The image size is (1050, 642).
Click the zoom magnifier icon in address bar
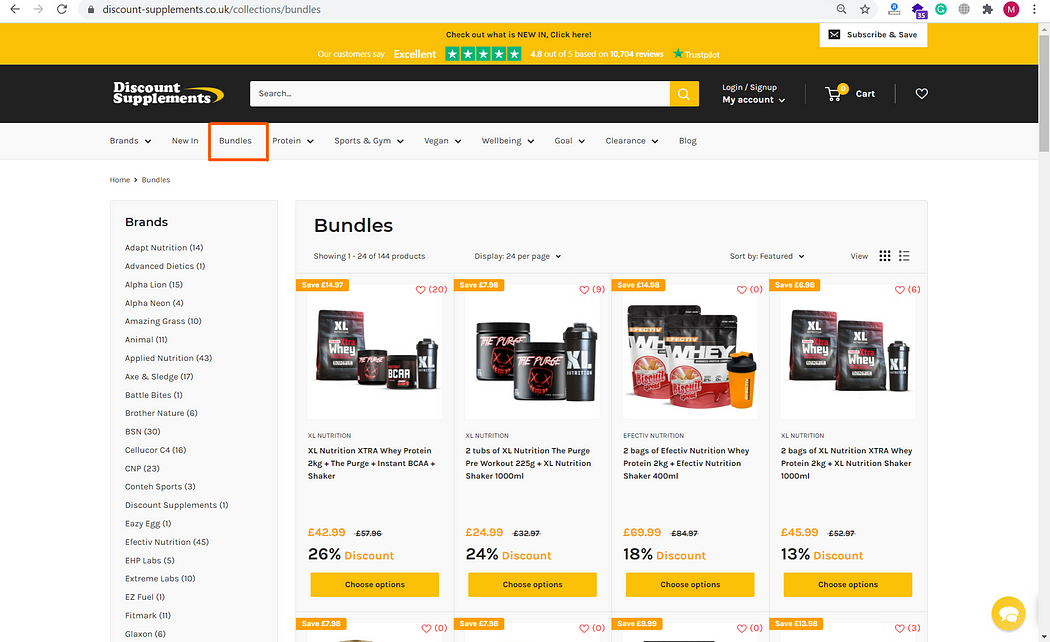point(841,9)
